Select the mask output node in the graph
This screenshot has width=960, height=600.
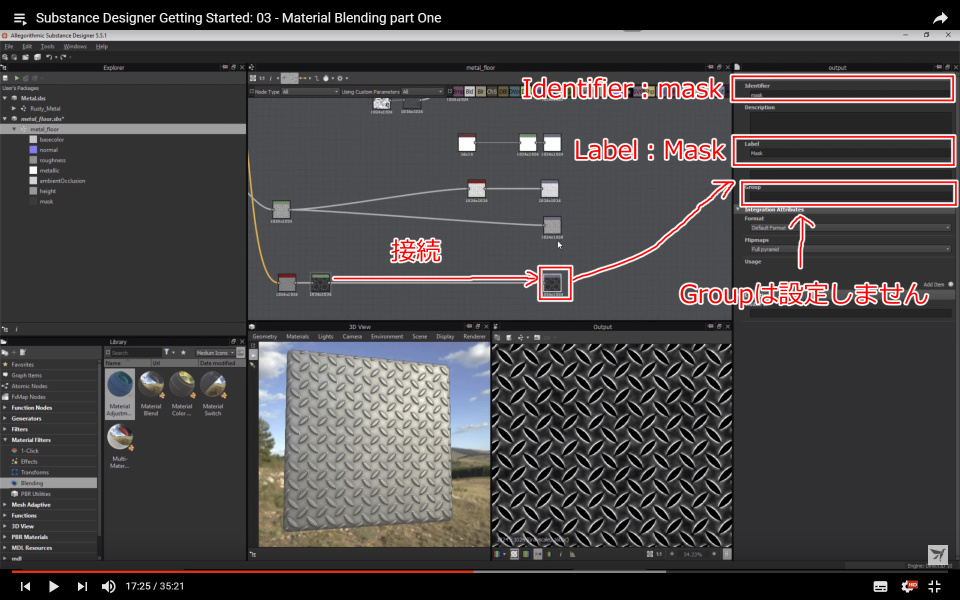[x=552, y=282]
